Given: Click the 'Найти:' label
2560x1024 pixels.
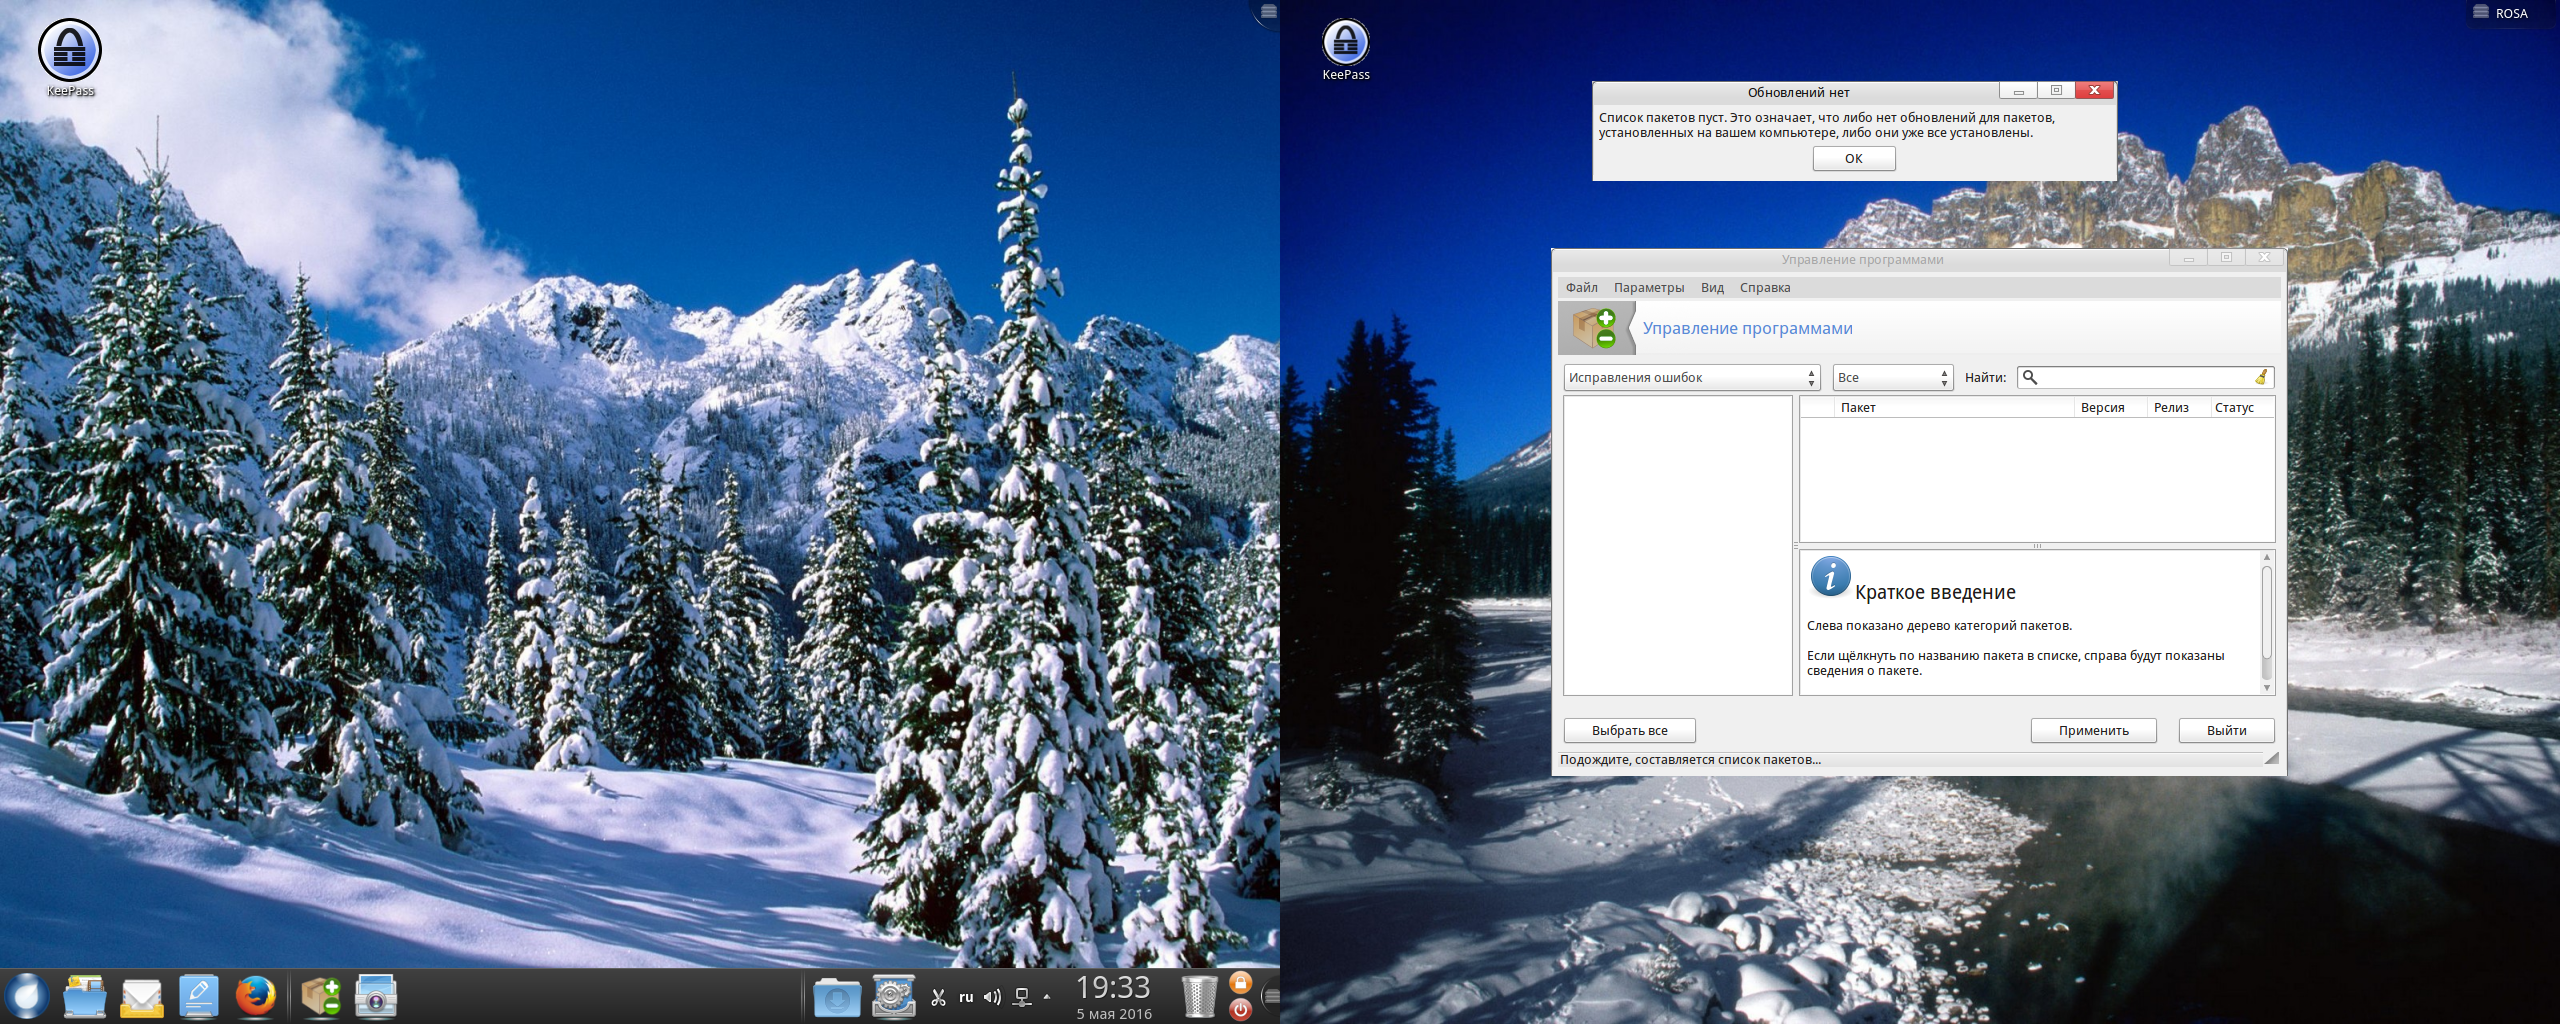Looking at the screenshot, I should point(1985,377).
